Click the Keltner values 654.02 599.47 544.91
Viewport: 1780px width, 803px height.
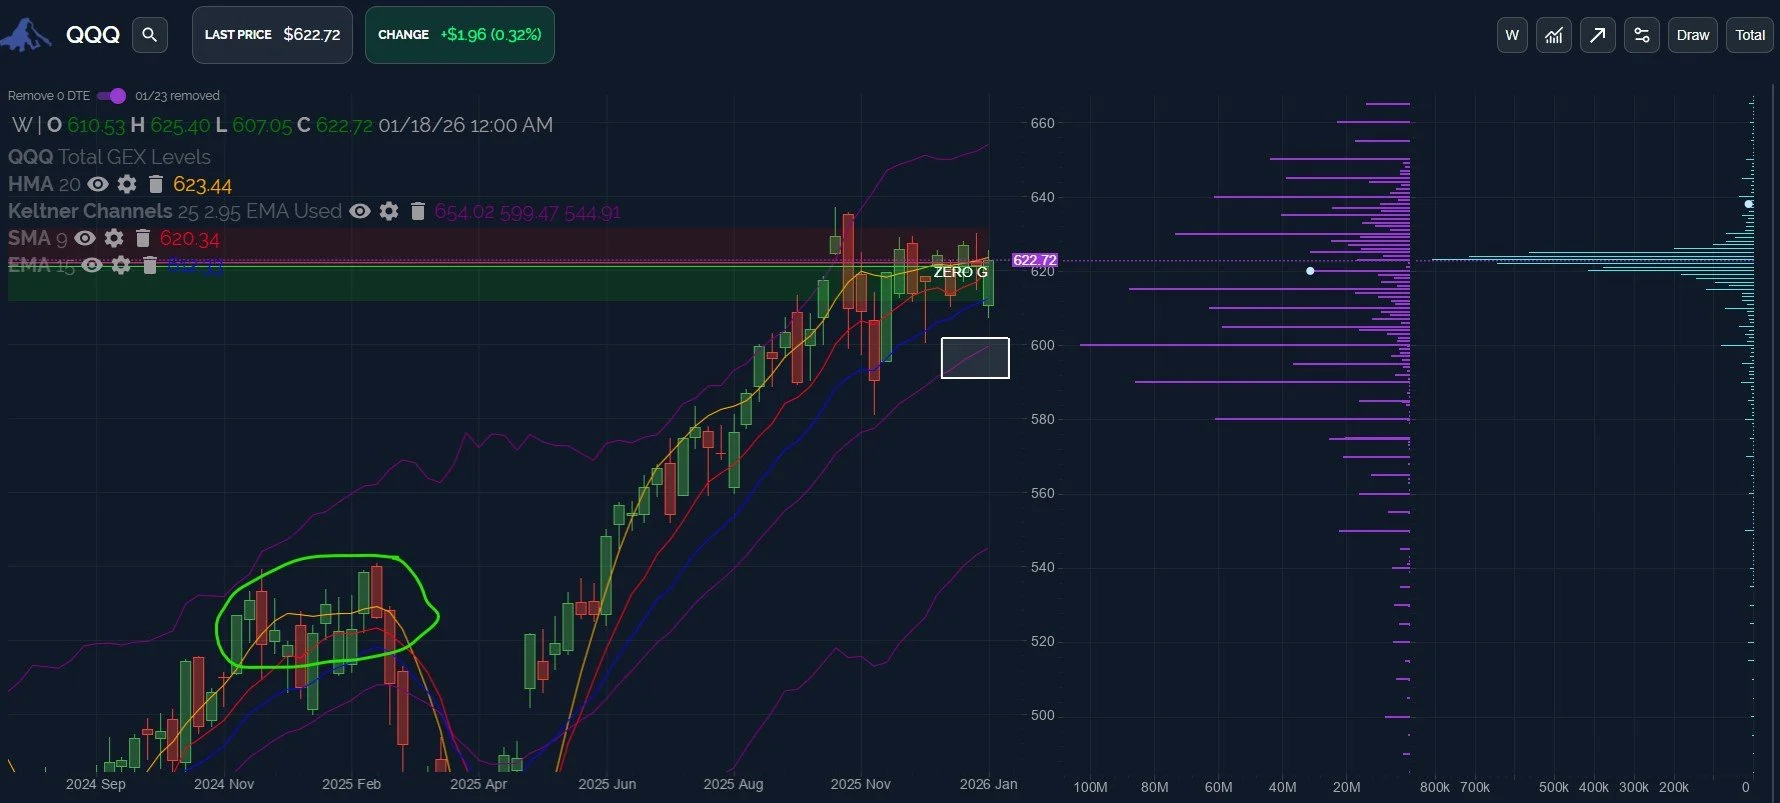pyautogui.click(x=528, y=212)
